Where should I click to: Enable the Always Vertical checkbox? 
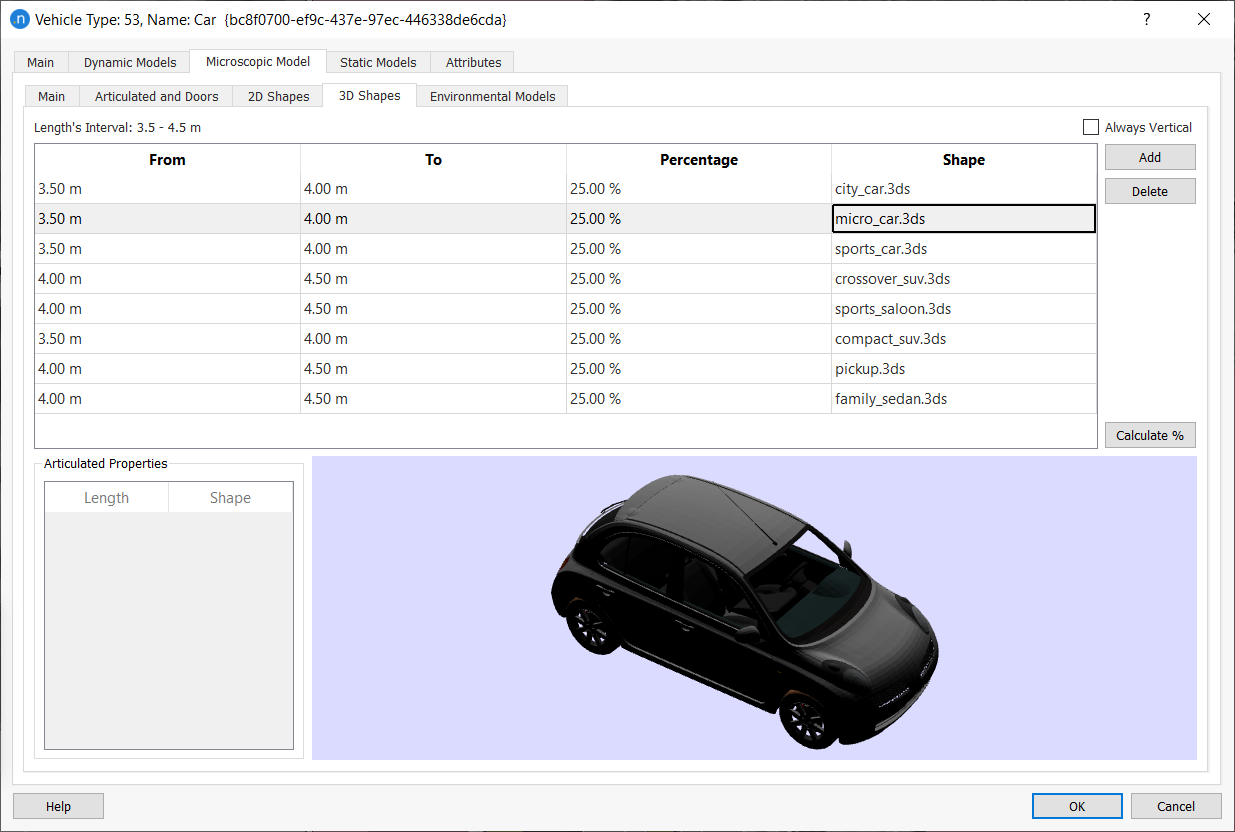[1091, 127]
